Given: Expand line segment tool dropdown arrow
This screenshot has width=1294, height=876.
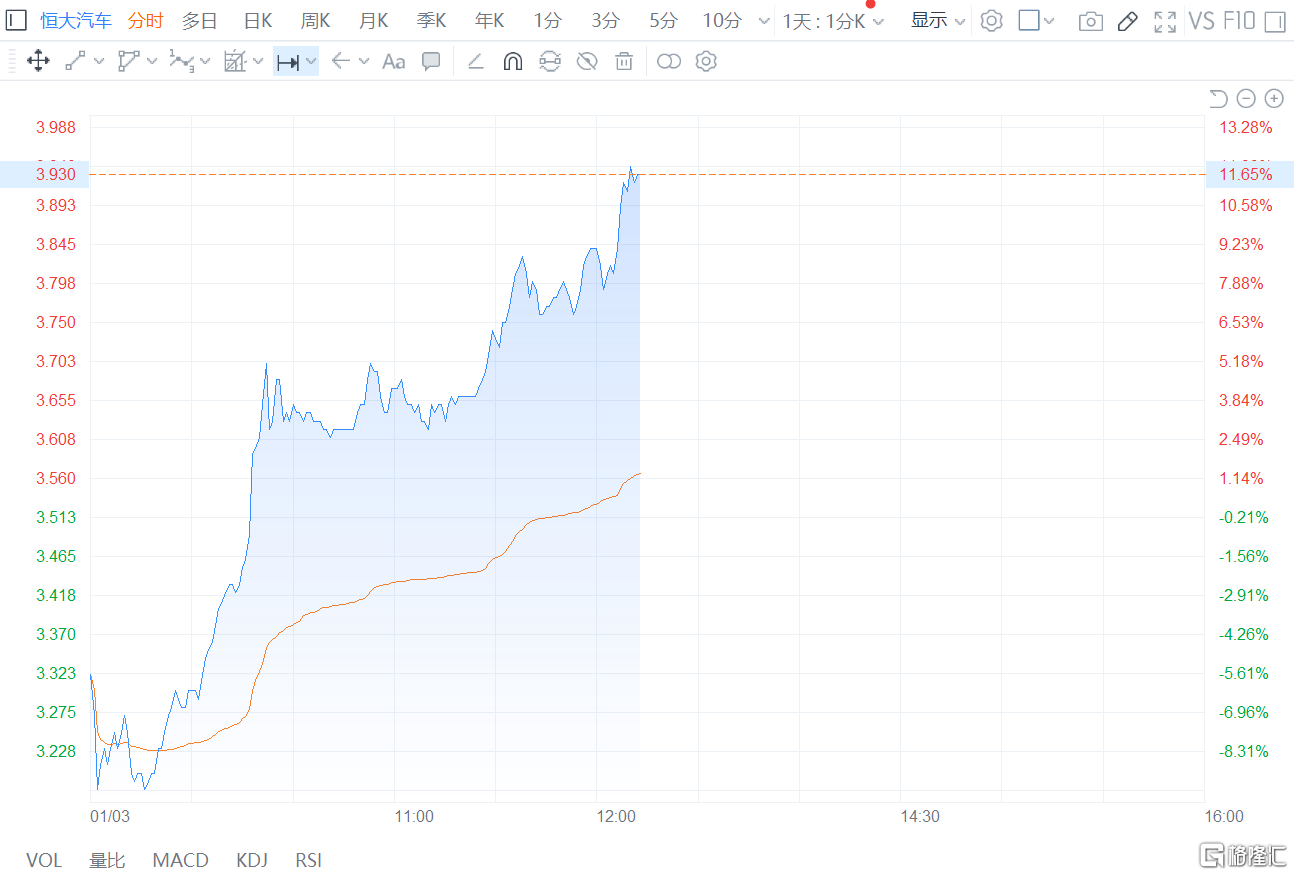Looking at the screenshot, I should 99,62.
